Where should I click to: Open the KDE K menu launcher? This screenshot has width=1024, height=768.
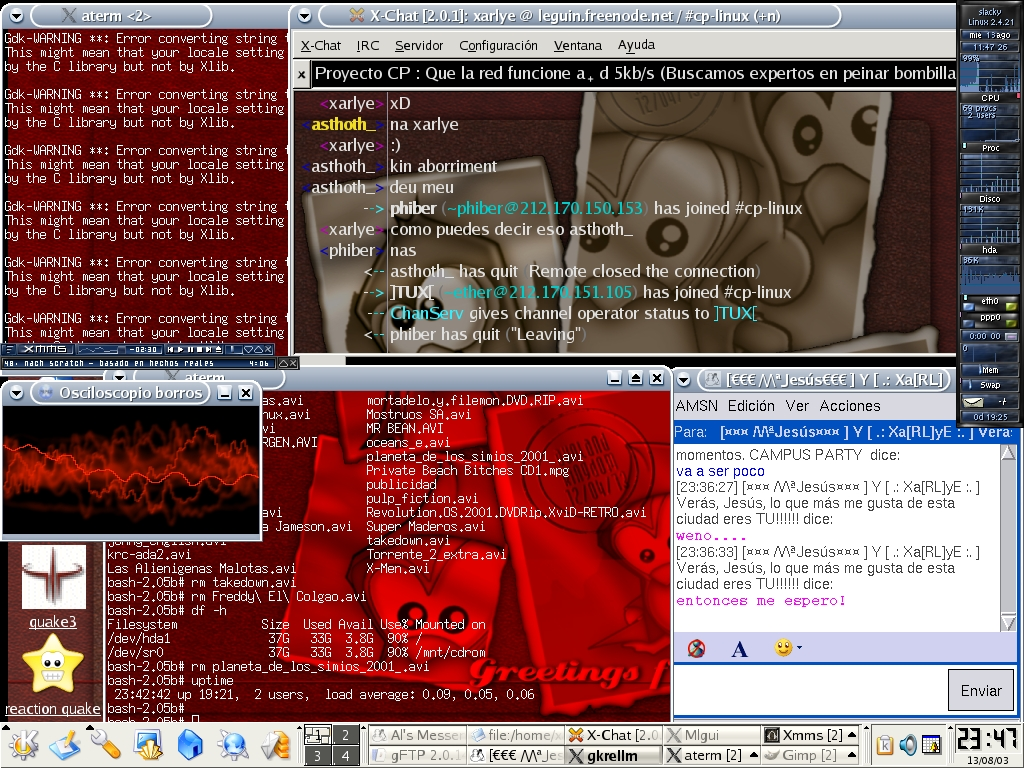pyautogui.click(x=23, y=744)
